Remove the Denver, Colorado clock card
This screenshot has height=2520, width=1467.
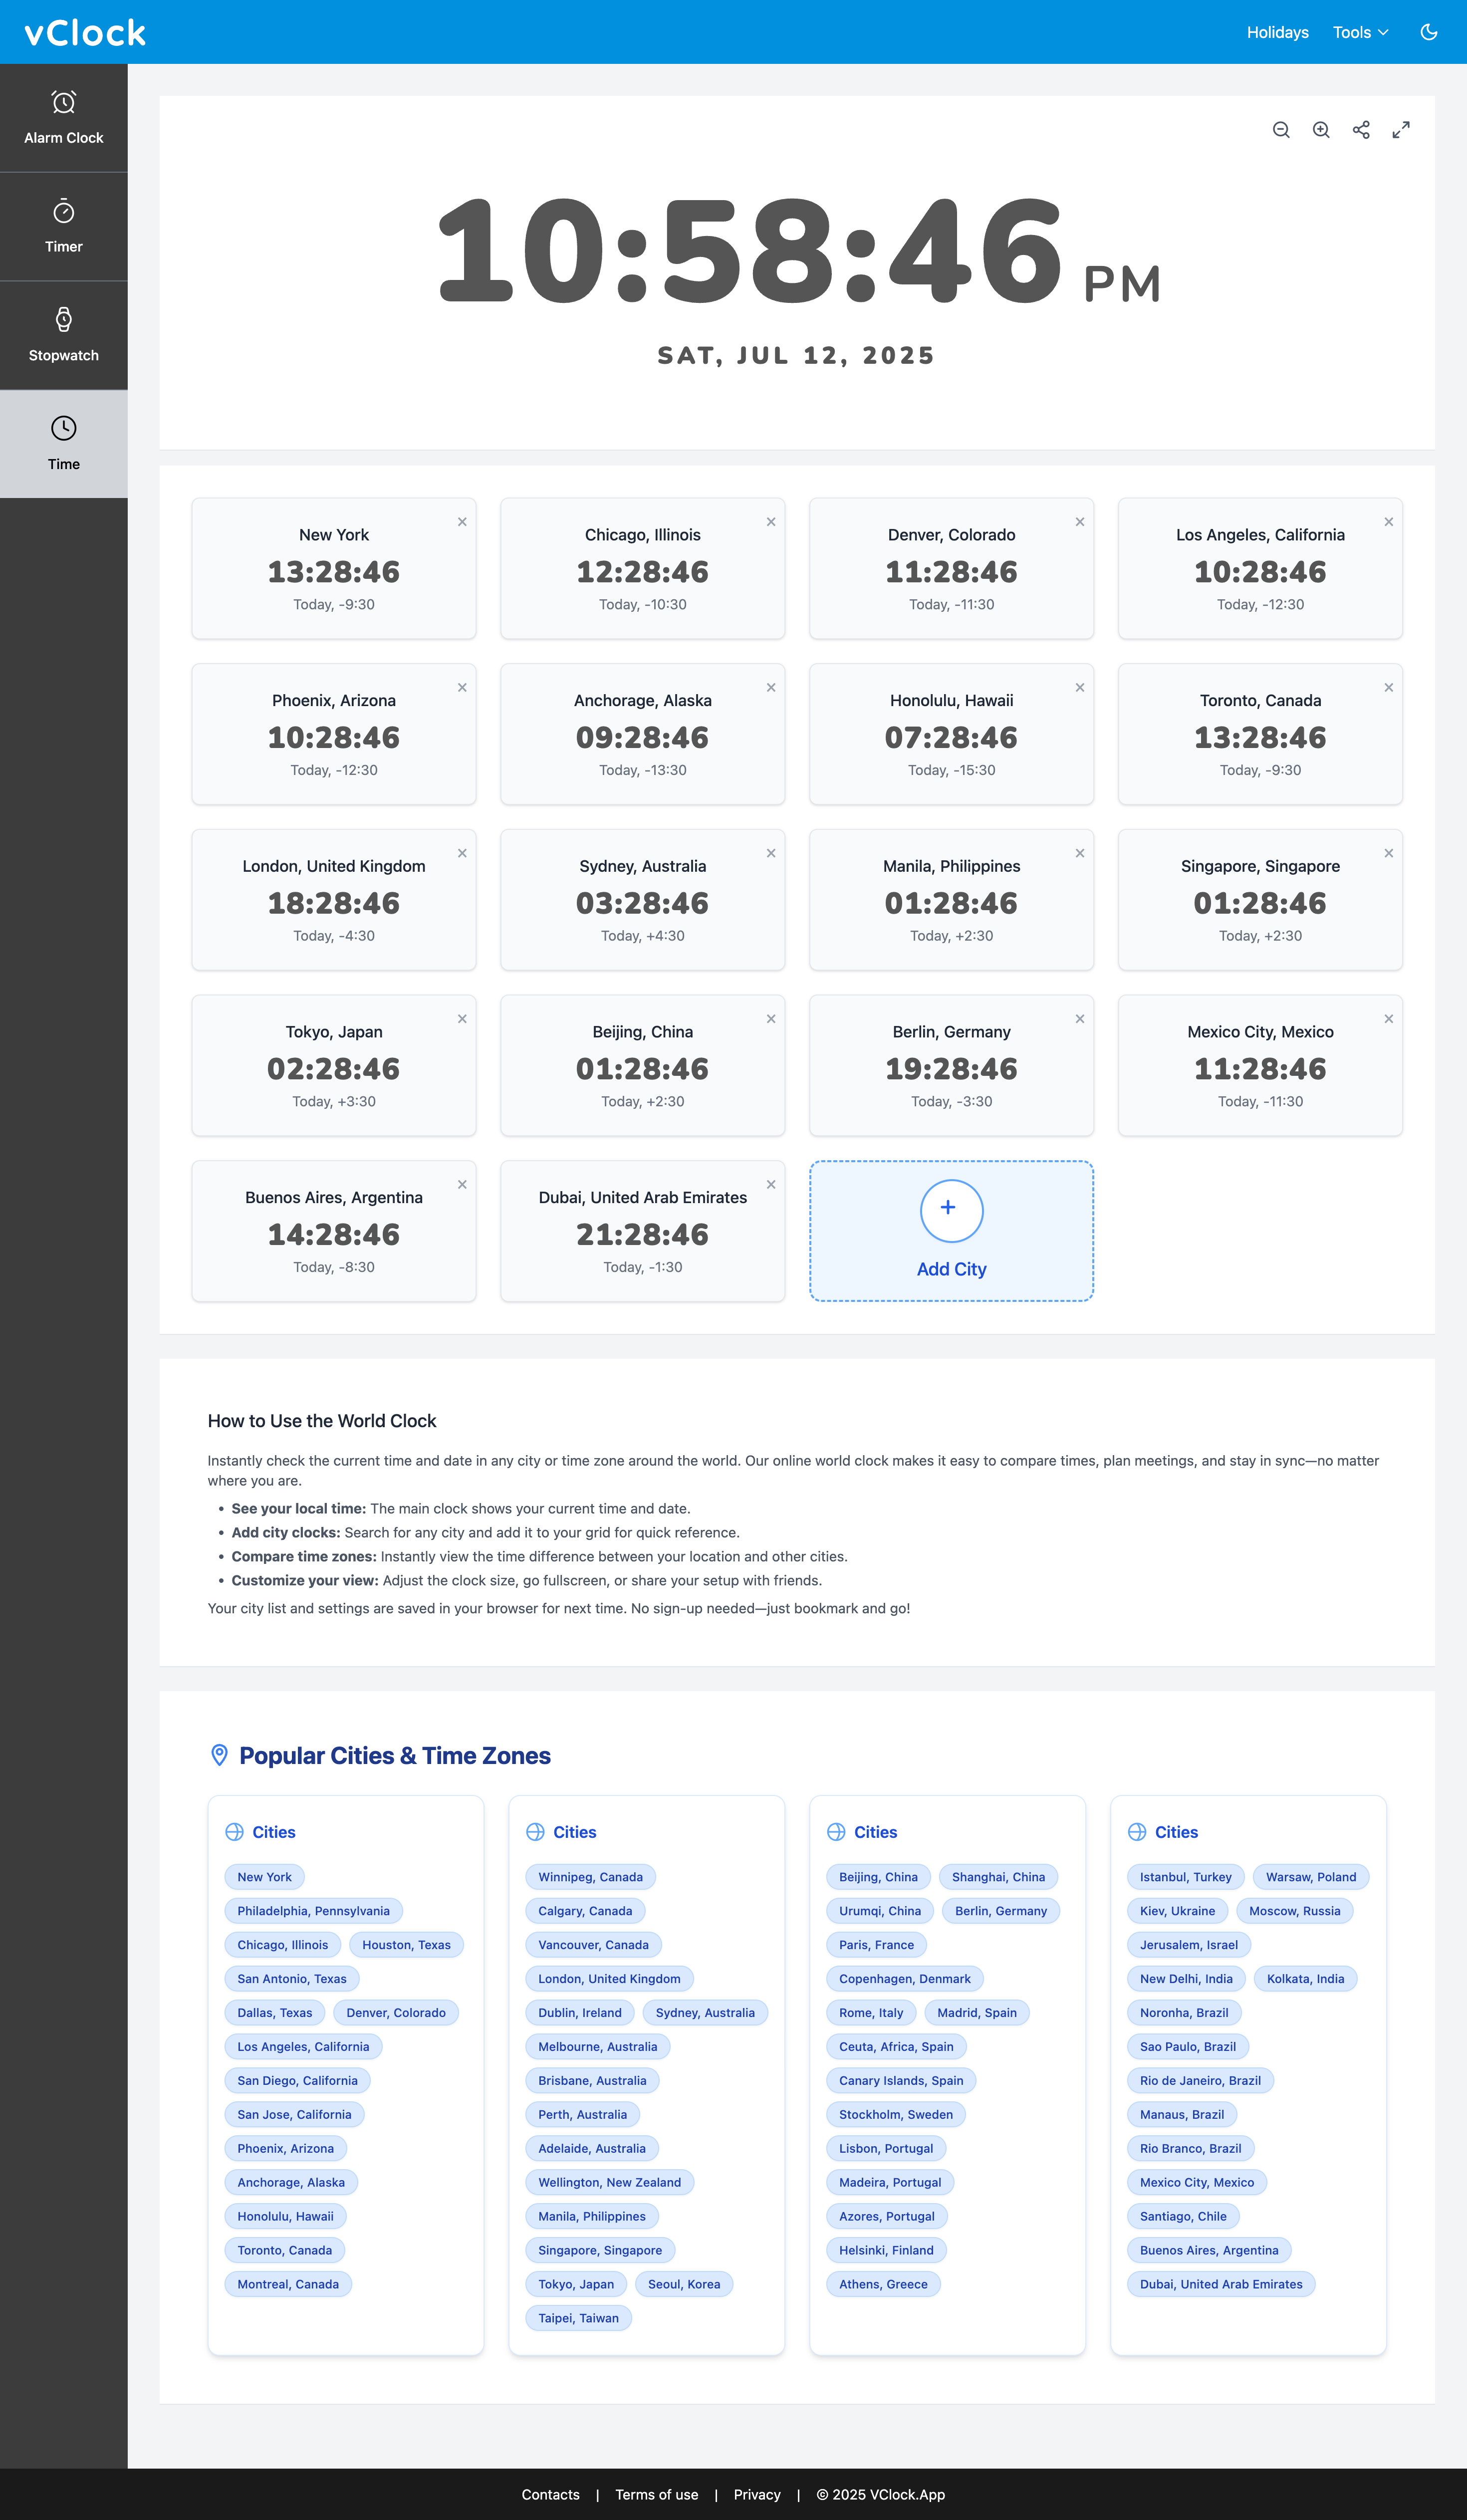(x=1080, y=522)
